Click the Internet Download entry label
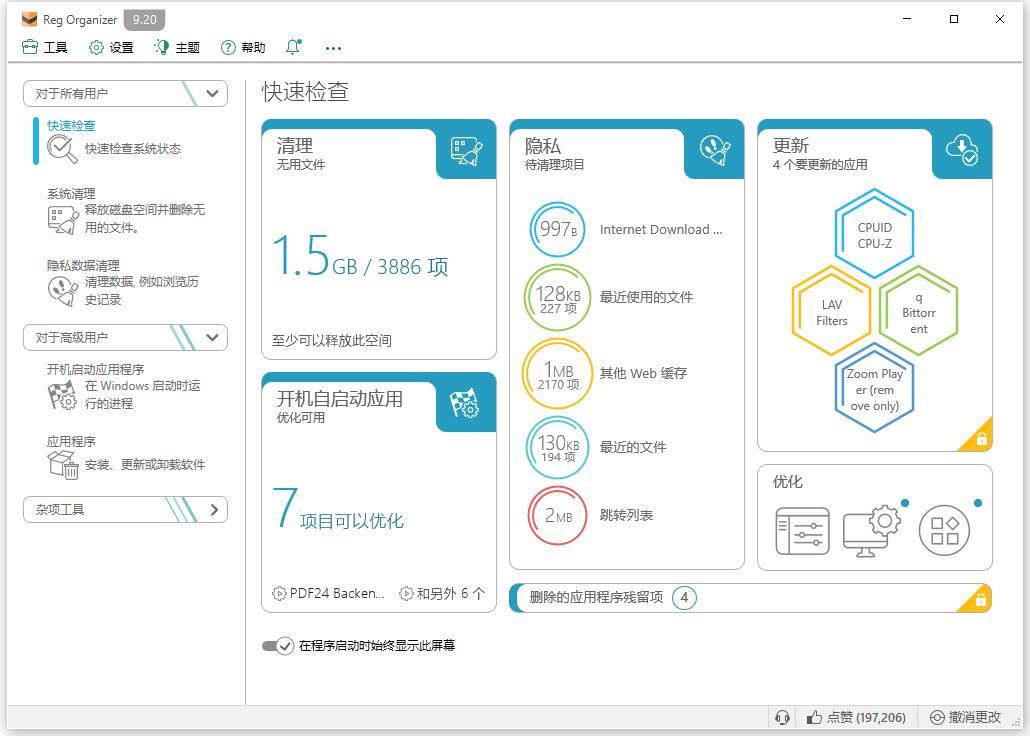The width and height of the screenshot is (1030, 736). [x=661, y=229]
